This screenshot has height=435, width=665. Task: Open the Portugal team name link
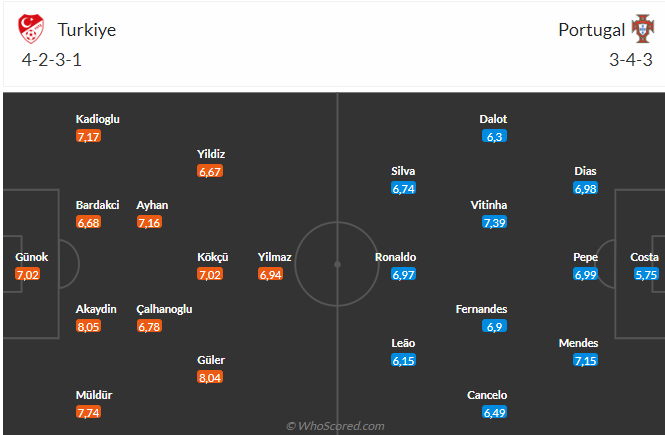coord(591,30)
